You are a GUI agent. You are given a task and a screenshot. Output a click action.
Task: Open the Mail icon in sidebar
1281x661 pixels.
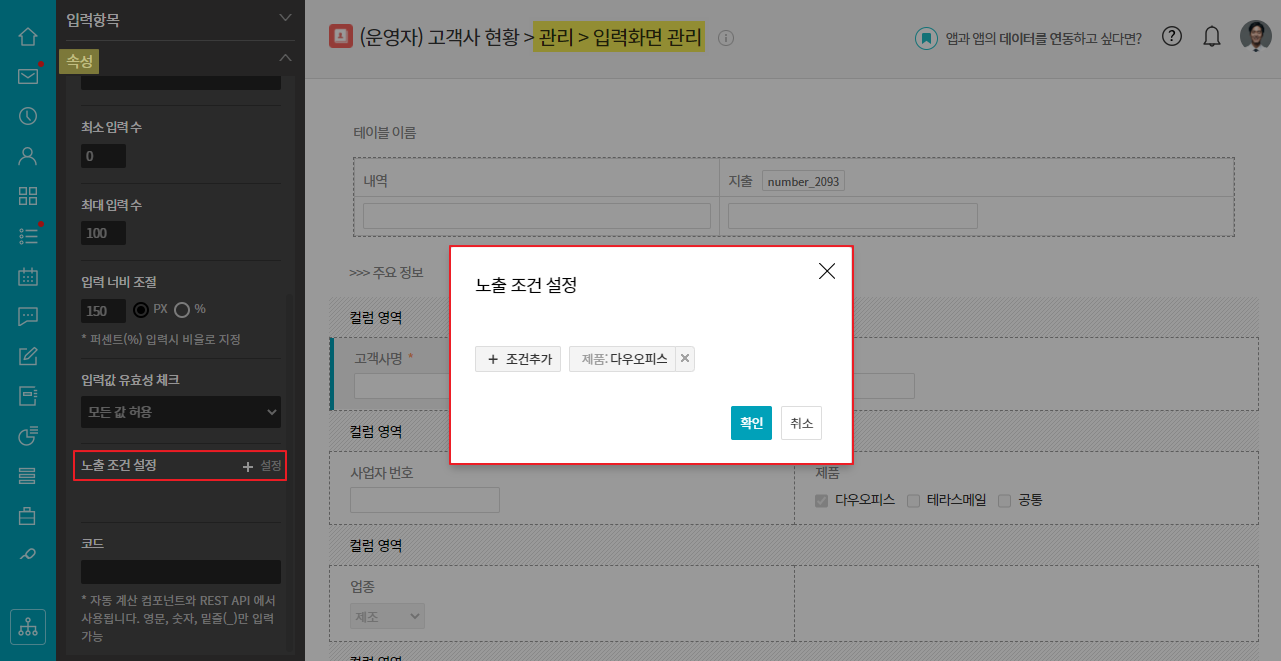pos(28,76)
